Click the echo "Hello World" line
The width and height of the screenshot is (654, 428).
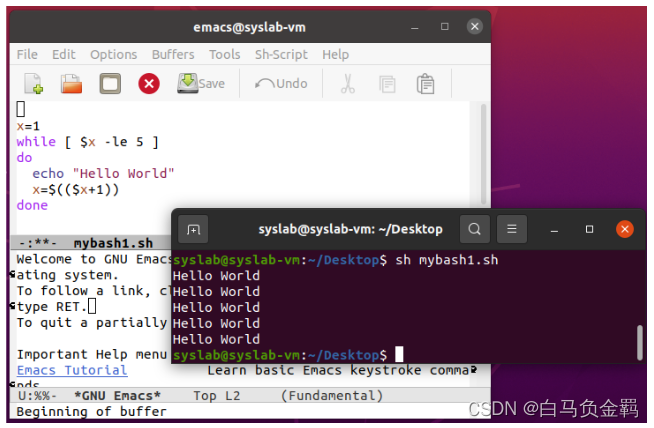(x=103, y=174)
